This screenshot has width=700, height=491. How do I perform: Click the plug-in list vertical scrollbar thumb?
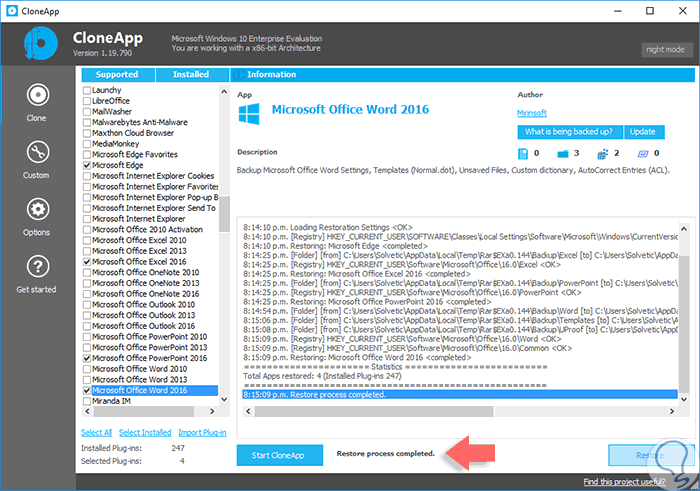(x=224, y=213)
